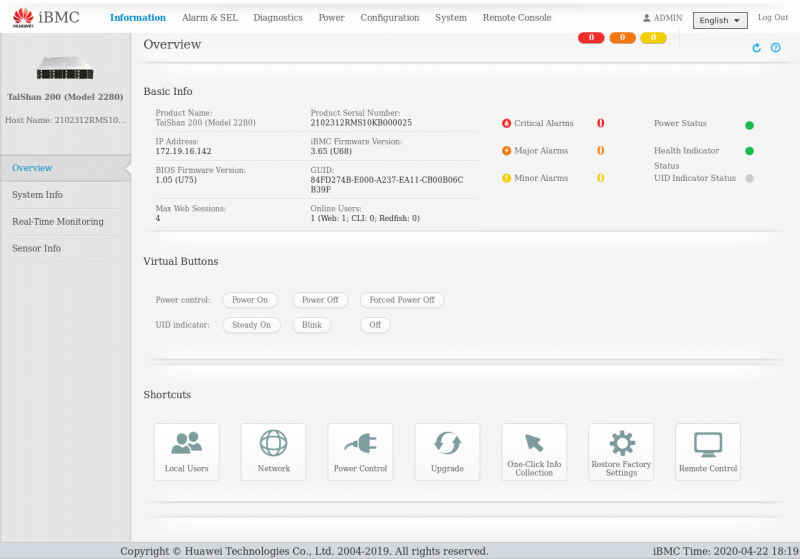The width and height of the screenshot is (800, 559).
Task: Click iBMC firmware version 3.65 (U68)
Action: click(x=331, y=151)
